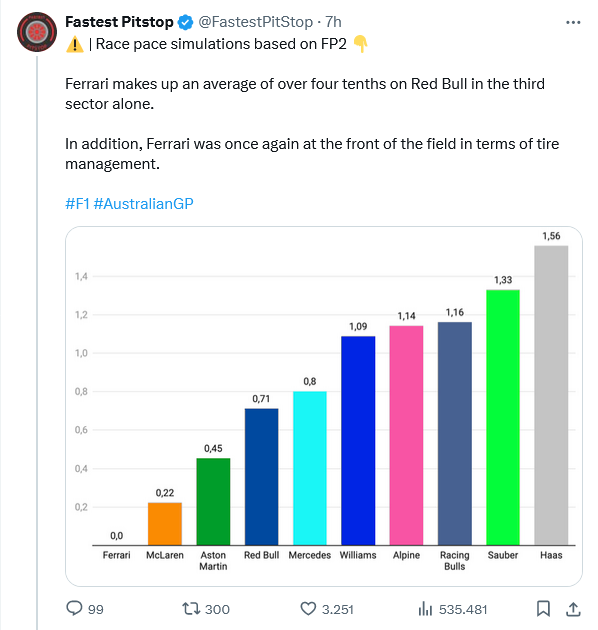Like the tweet with heart icon
Image resolution: width=598 pixels, height=630 pixels.
[308, 609]
